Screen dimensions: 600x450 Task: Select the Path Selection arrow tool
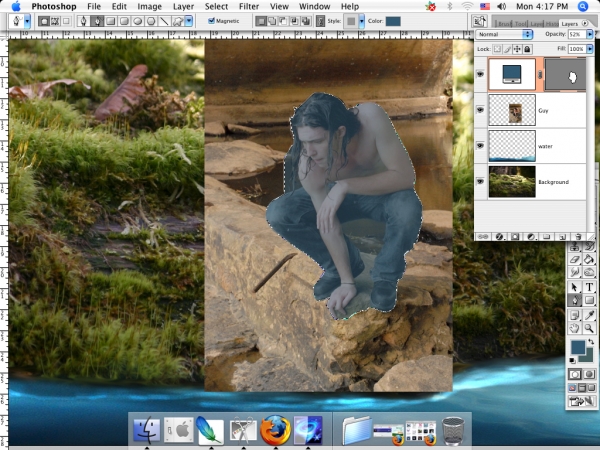click(574, 287)
